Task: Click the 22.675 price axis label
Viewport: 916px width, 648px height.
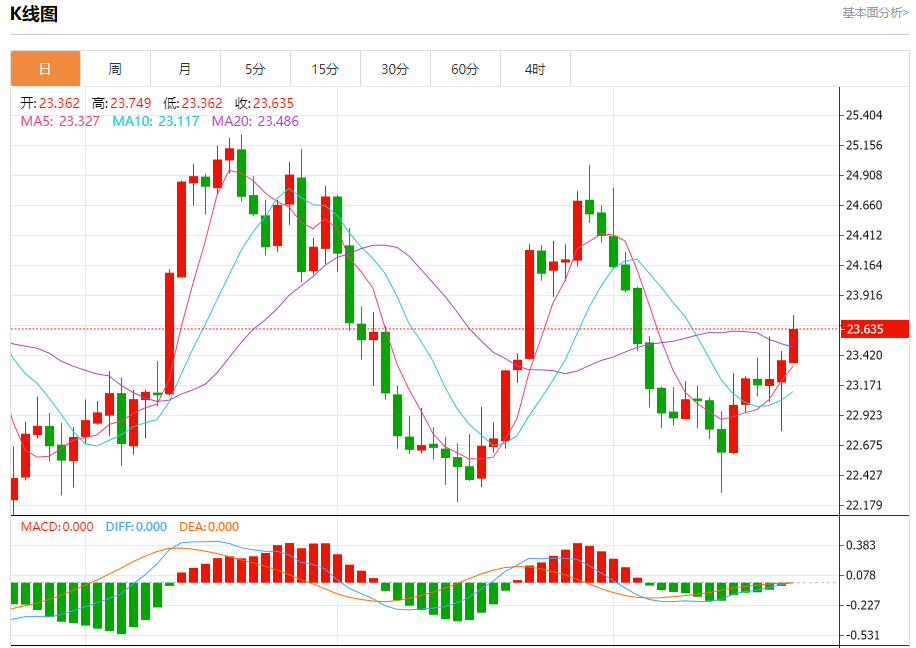Action: coord(864,445)
